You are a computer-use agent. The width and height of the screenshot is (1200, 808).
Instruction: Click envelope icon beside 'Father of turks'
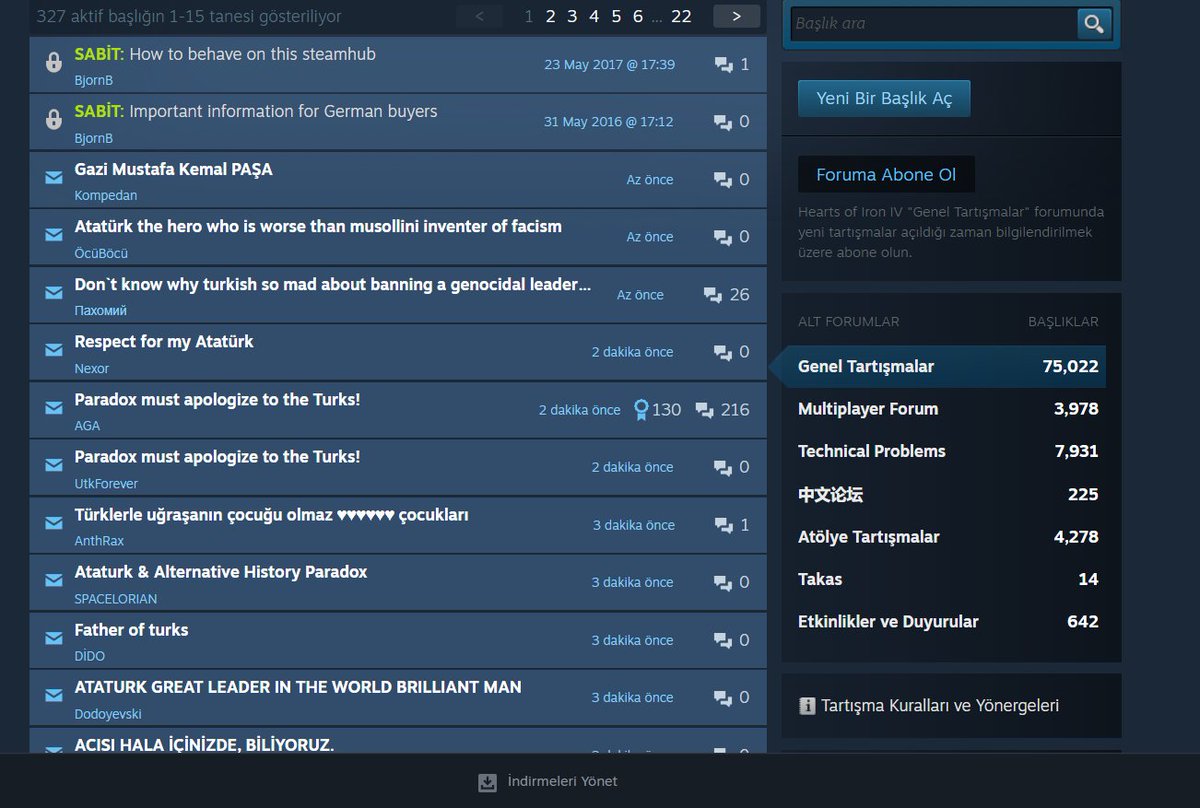pyautogui.click(x=54, y=639)
